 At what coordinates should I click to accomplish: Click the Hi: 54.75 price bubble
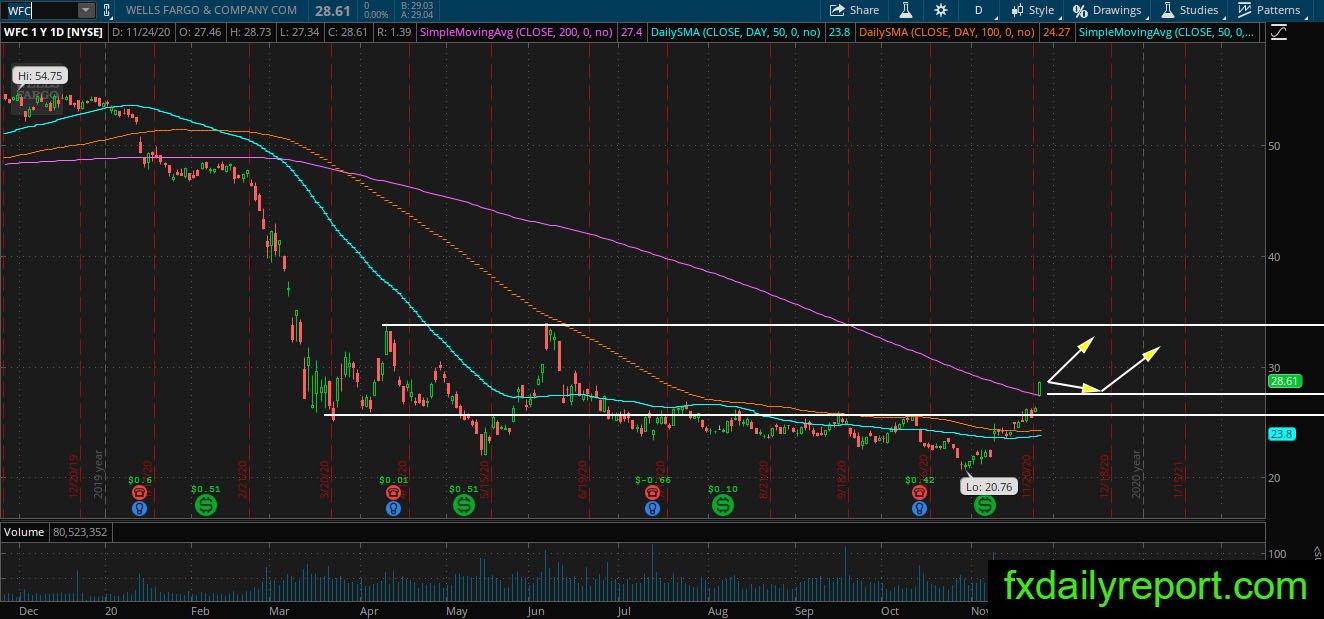39,76
